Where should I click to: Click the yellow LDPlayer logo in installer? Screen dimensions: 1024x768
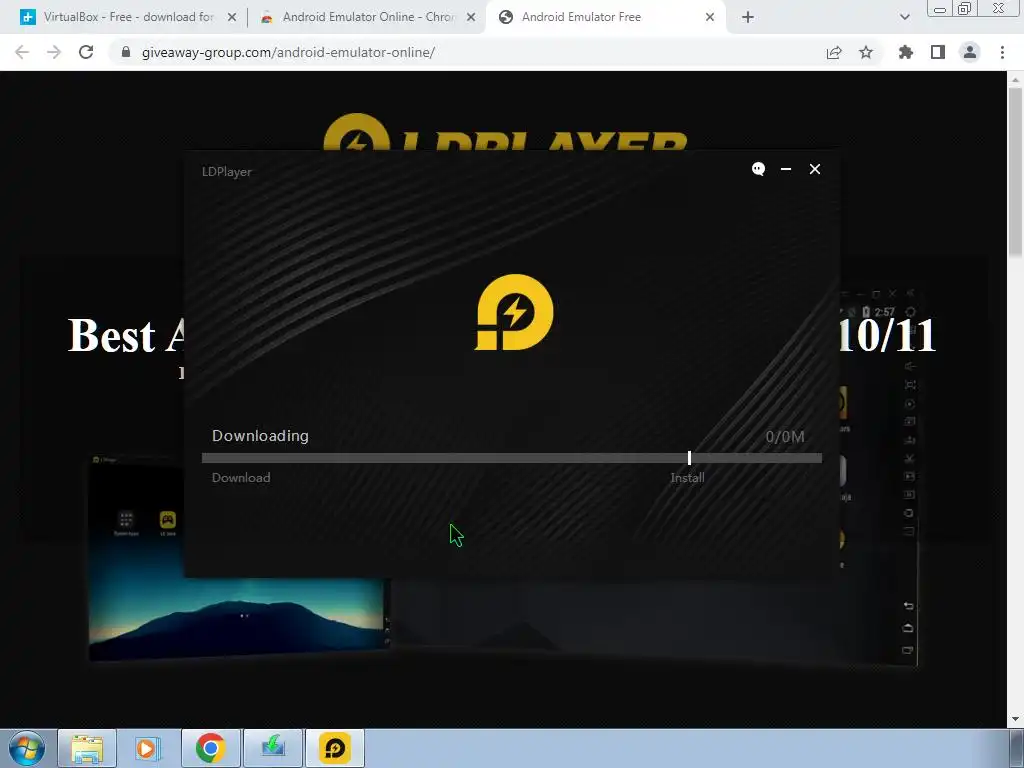[514, 312]
